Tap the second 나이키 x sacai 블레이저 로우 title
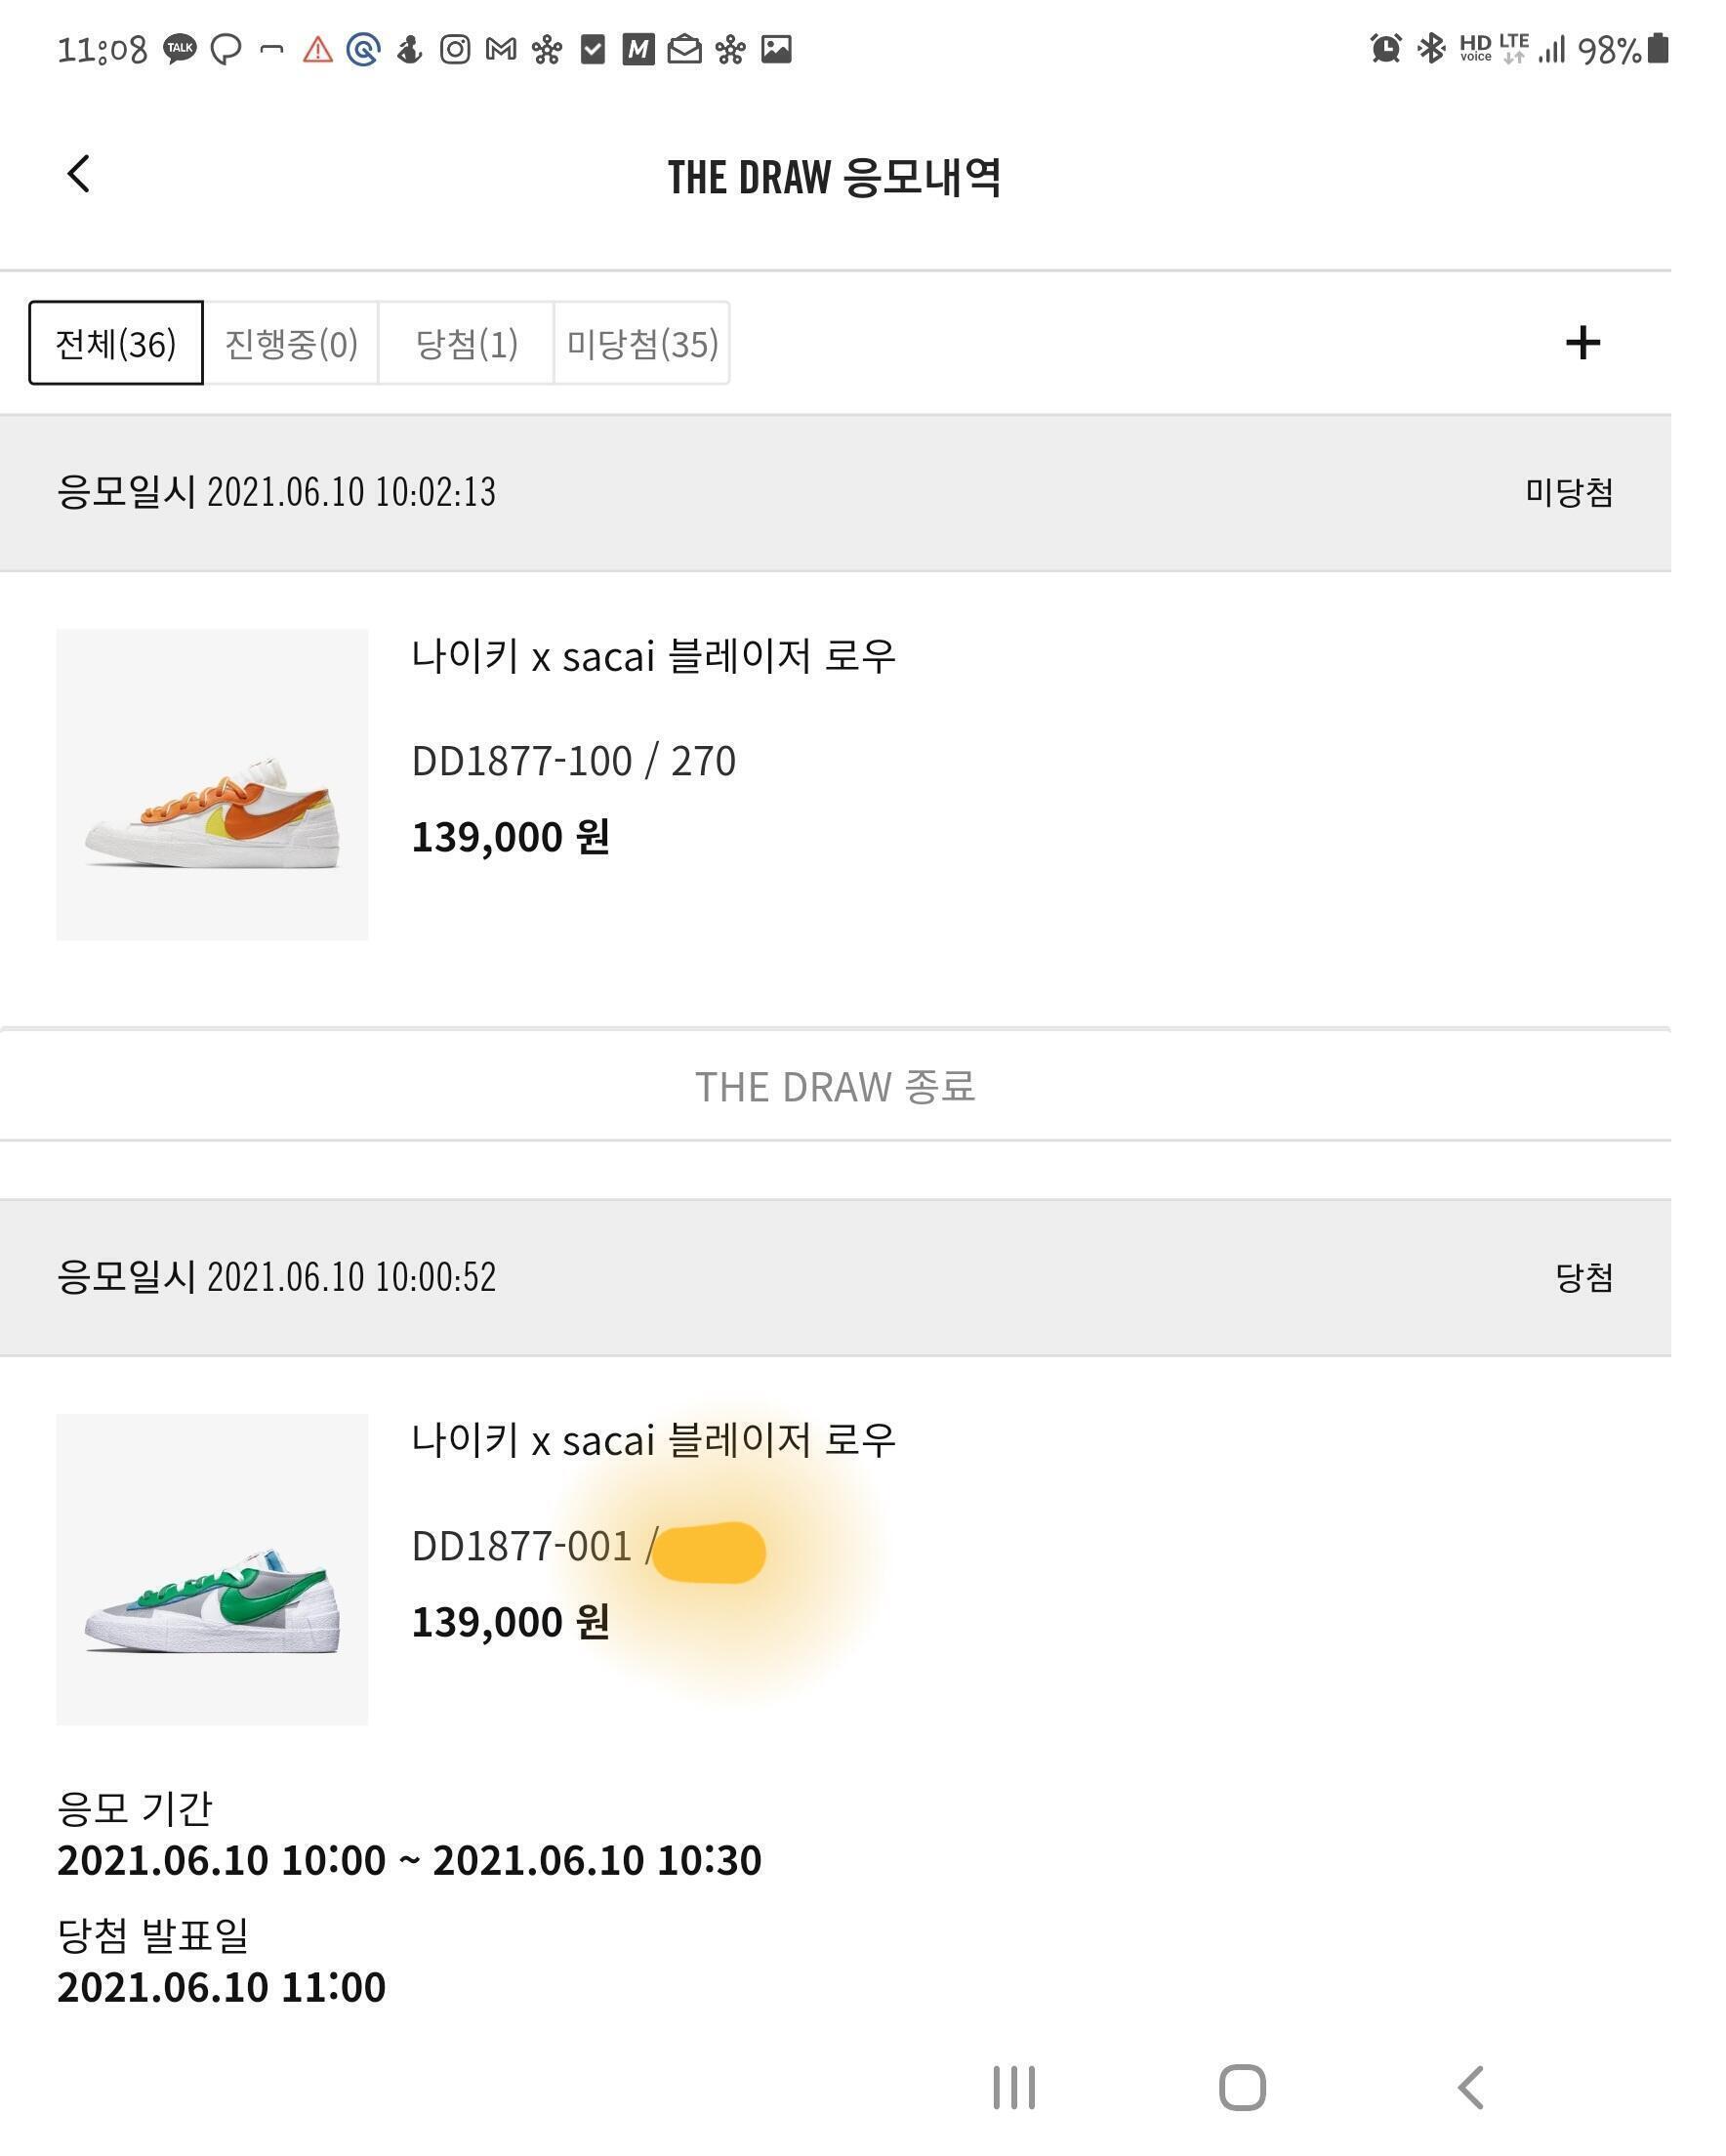 (x=653, y=1441)
